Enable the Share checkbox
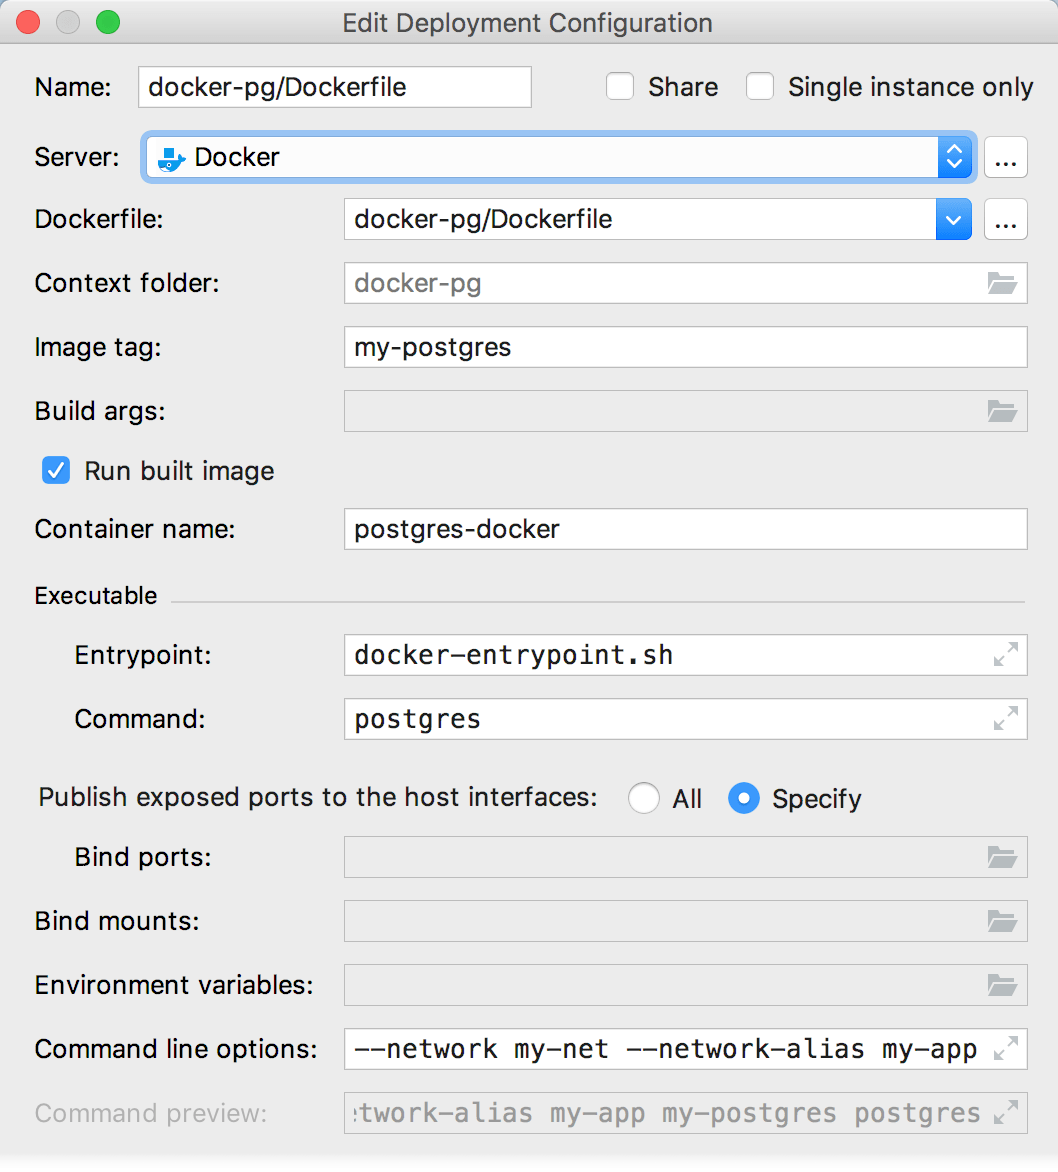 [x=620, y=87]
